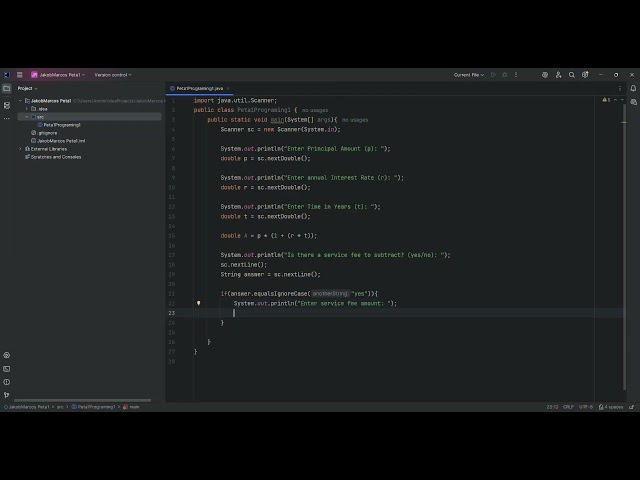Open IDE settings and updates icon
This screenshot has height=480, width=640.
click(x=585, y=75)
